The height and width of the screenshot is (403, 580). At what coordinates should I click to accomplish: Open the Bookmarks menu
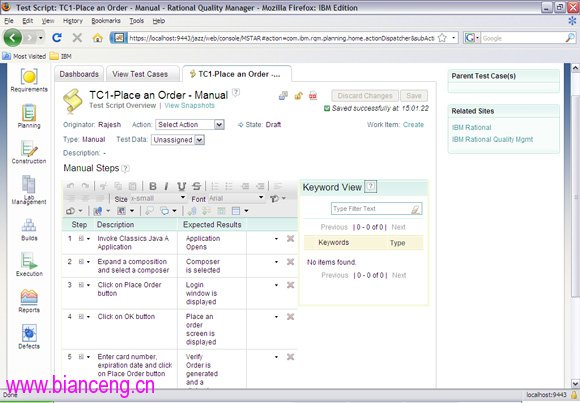pos(106,21)
